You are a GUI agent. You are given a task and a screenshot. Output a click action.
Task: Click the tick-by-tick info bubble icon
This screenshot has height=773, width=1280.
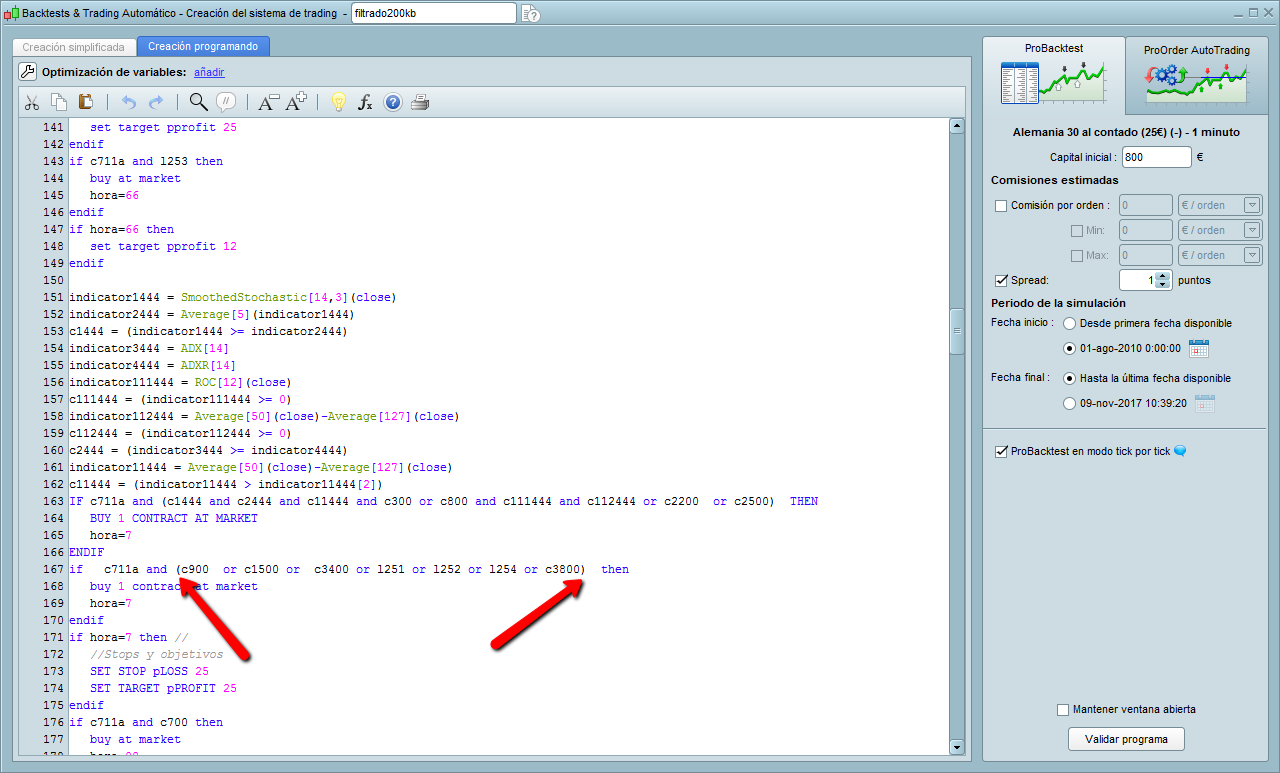pyautogui.click(x=1180, y=451)
